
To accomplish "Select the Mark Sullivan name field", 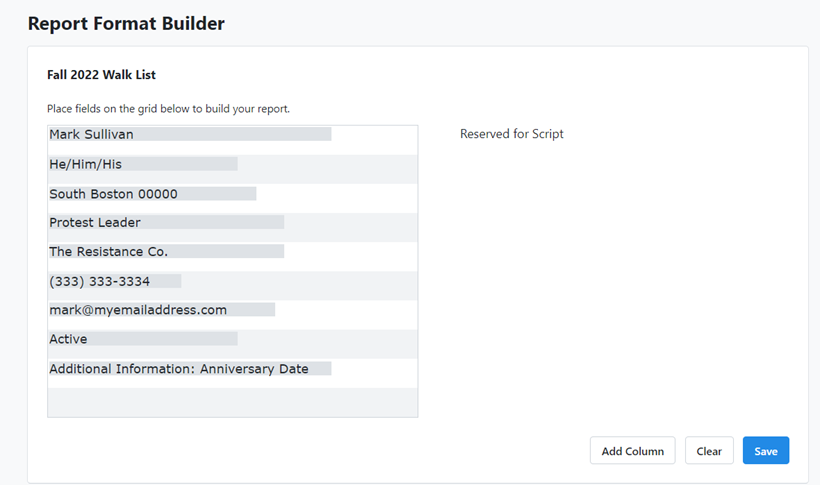I will click(x=190, y=134).
